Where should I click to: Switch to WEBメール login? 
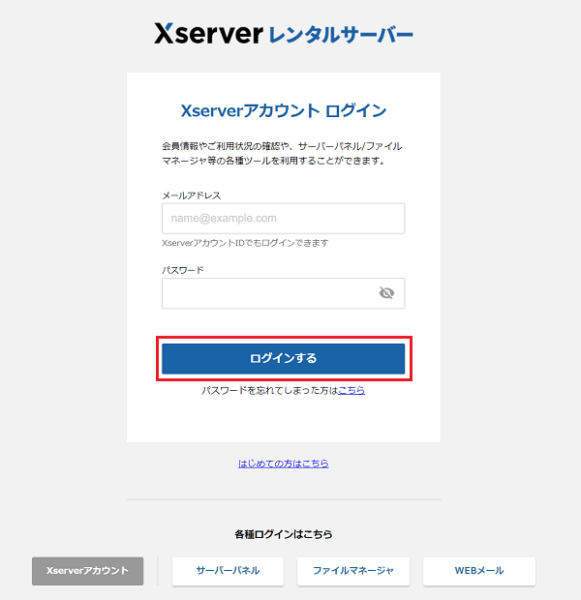(479, 571)
